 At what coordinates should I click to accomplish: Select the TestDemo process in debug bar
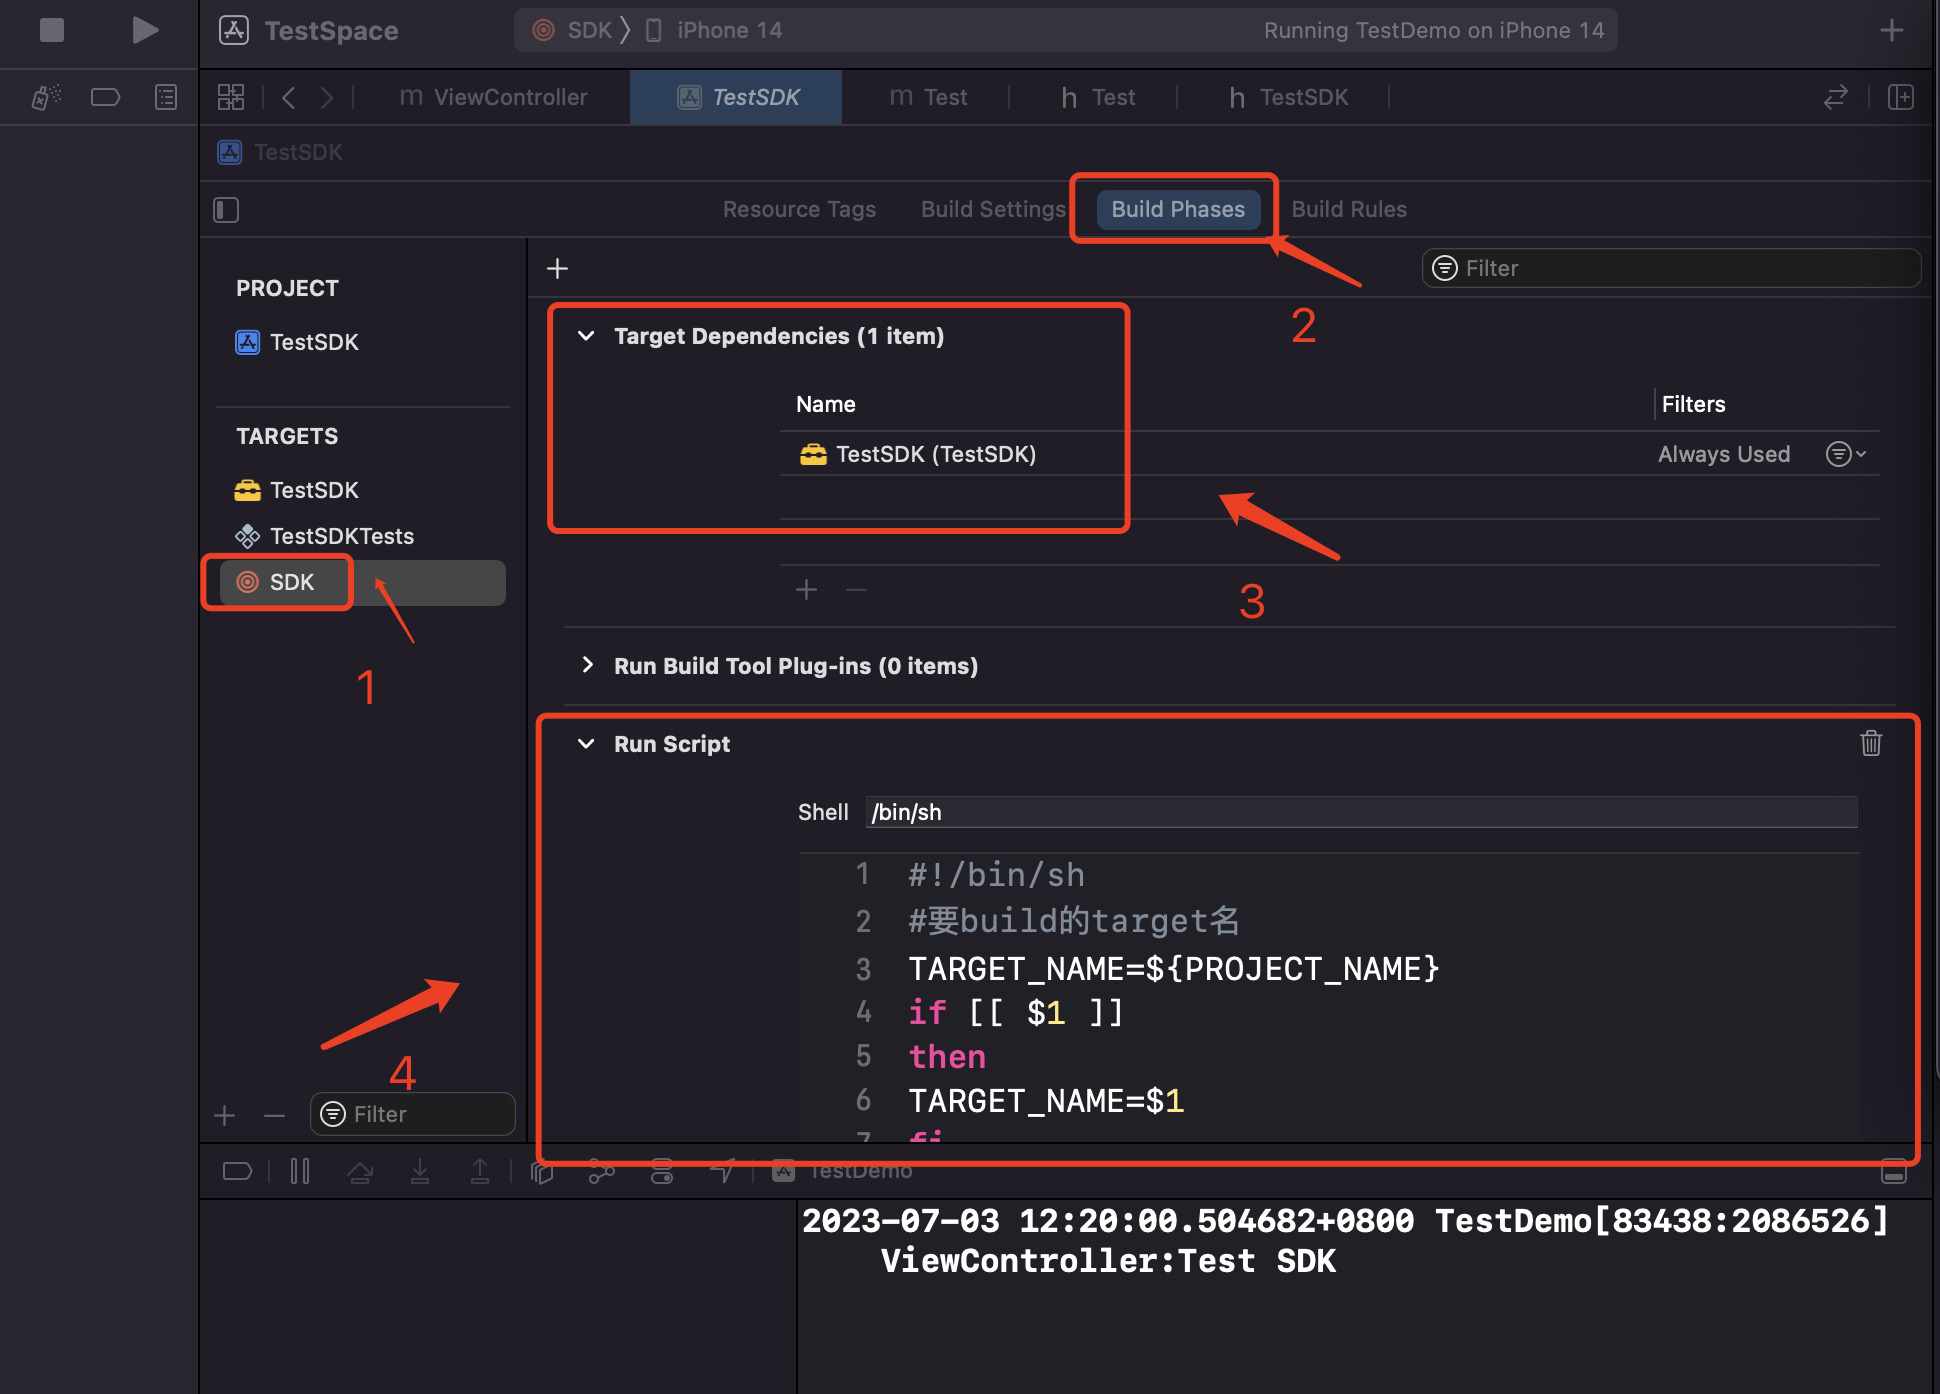[x=842, y=1171]
